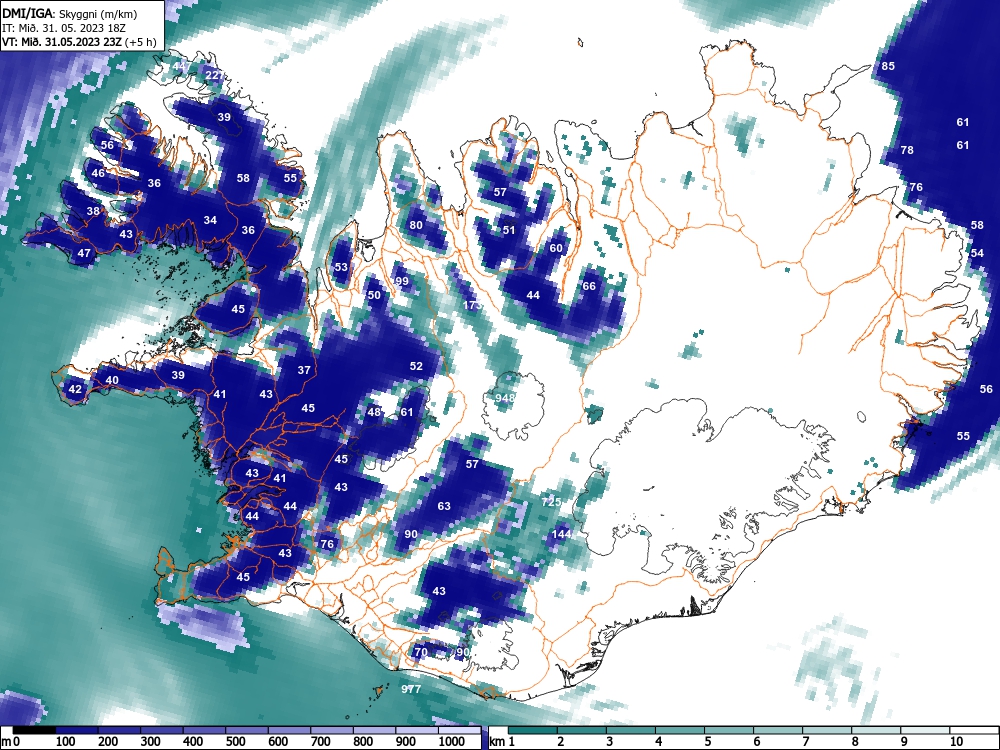Viewport: 1000px width, 750px height.
Task: Click the value 948 on the glacier
Action: 505,398
